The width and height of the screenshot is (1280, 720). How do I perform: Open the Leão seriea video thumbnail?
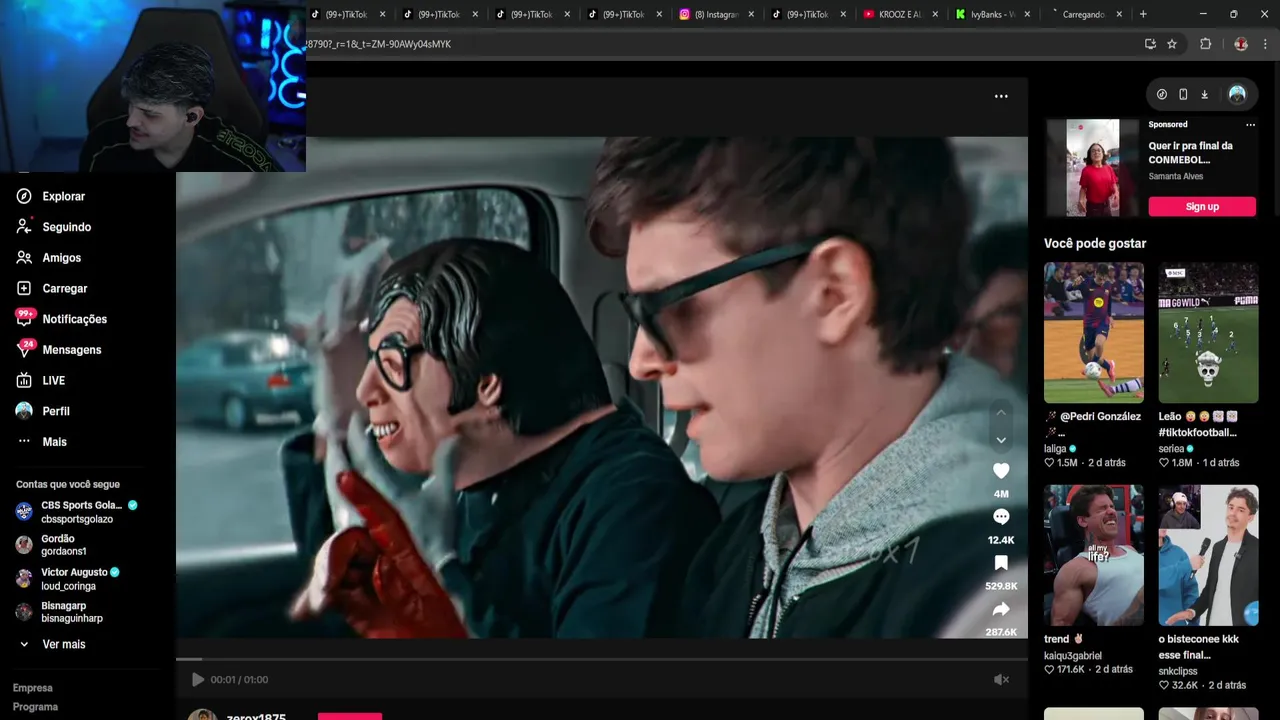coord(1208,333)
